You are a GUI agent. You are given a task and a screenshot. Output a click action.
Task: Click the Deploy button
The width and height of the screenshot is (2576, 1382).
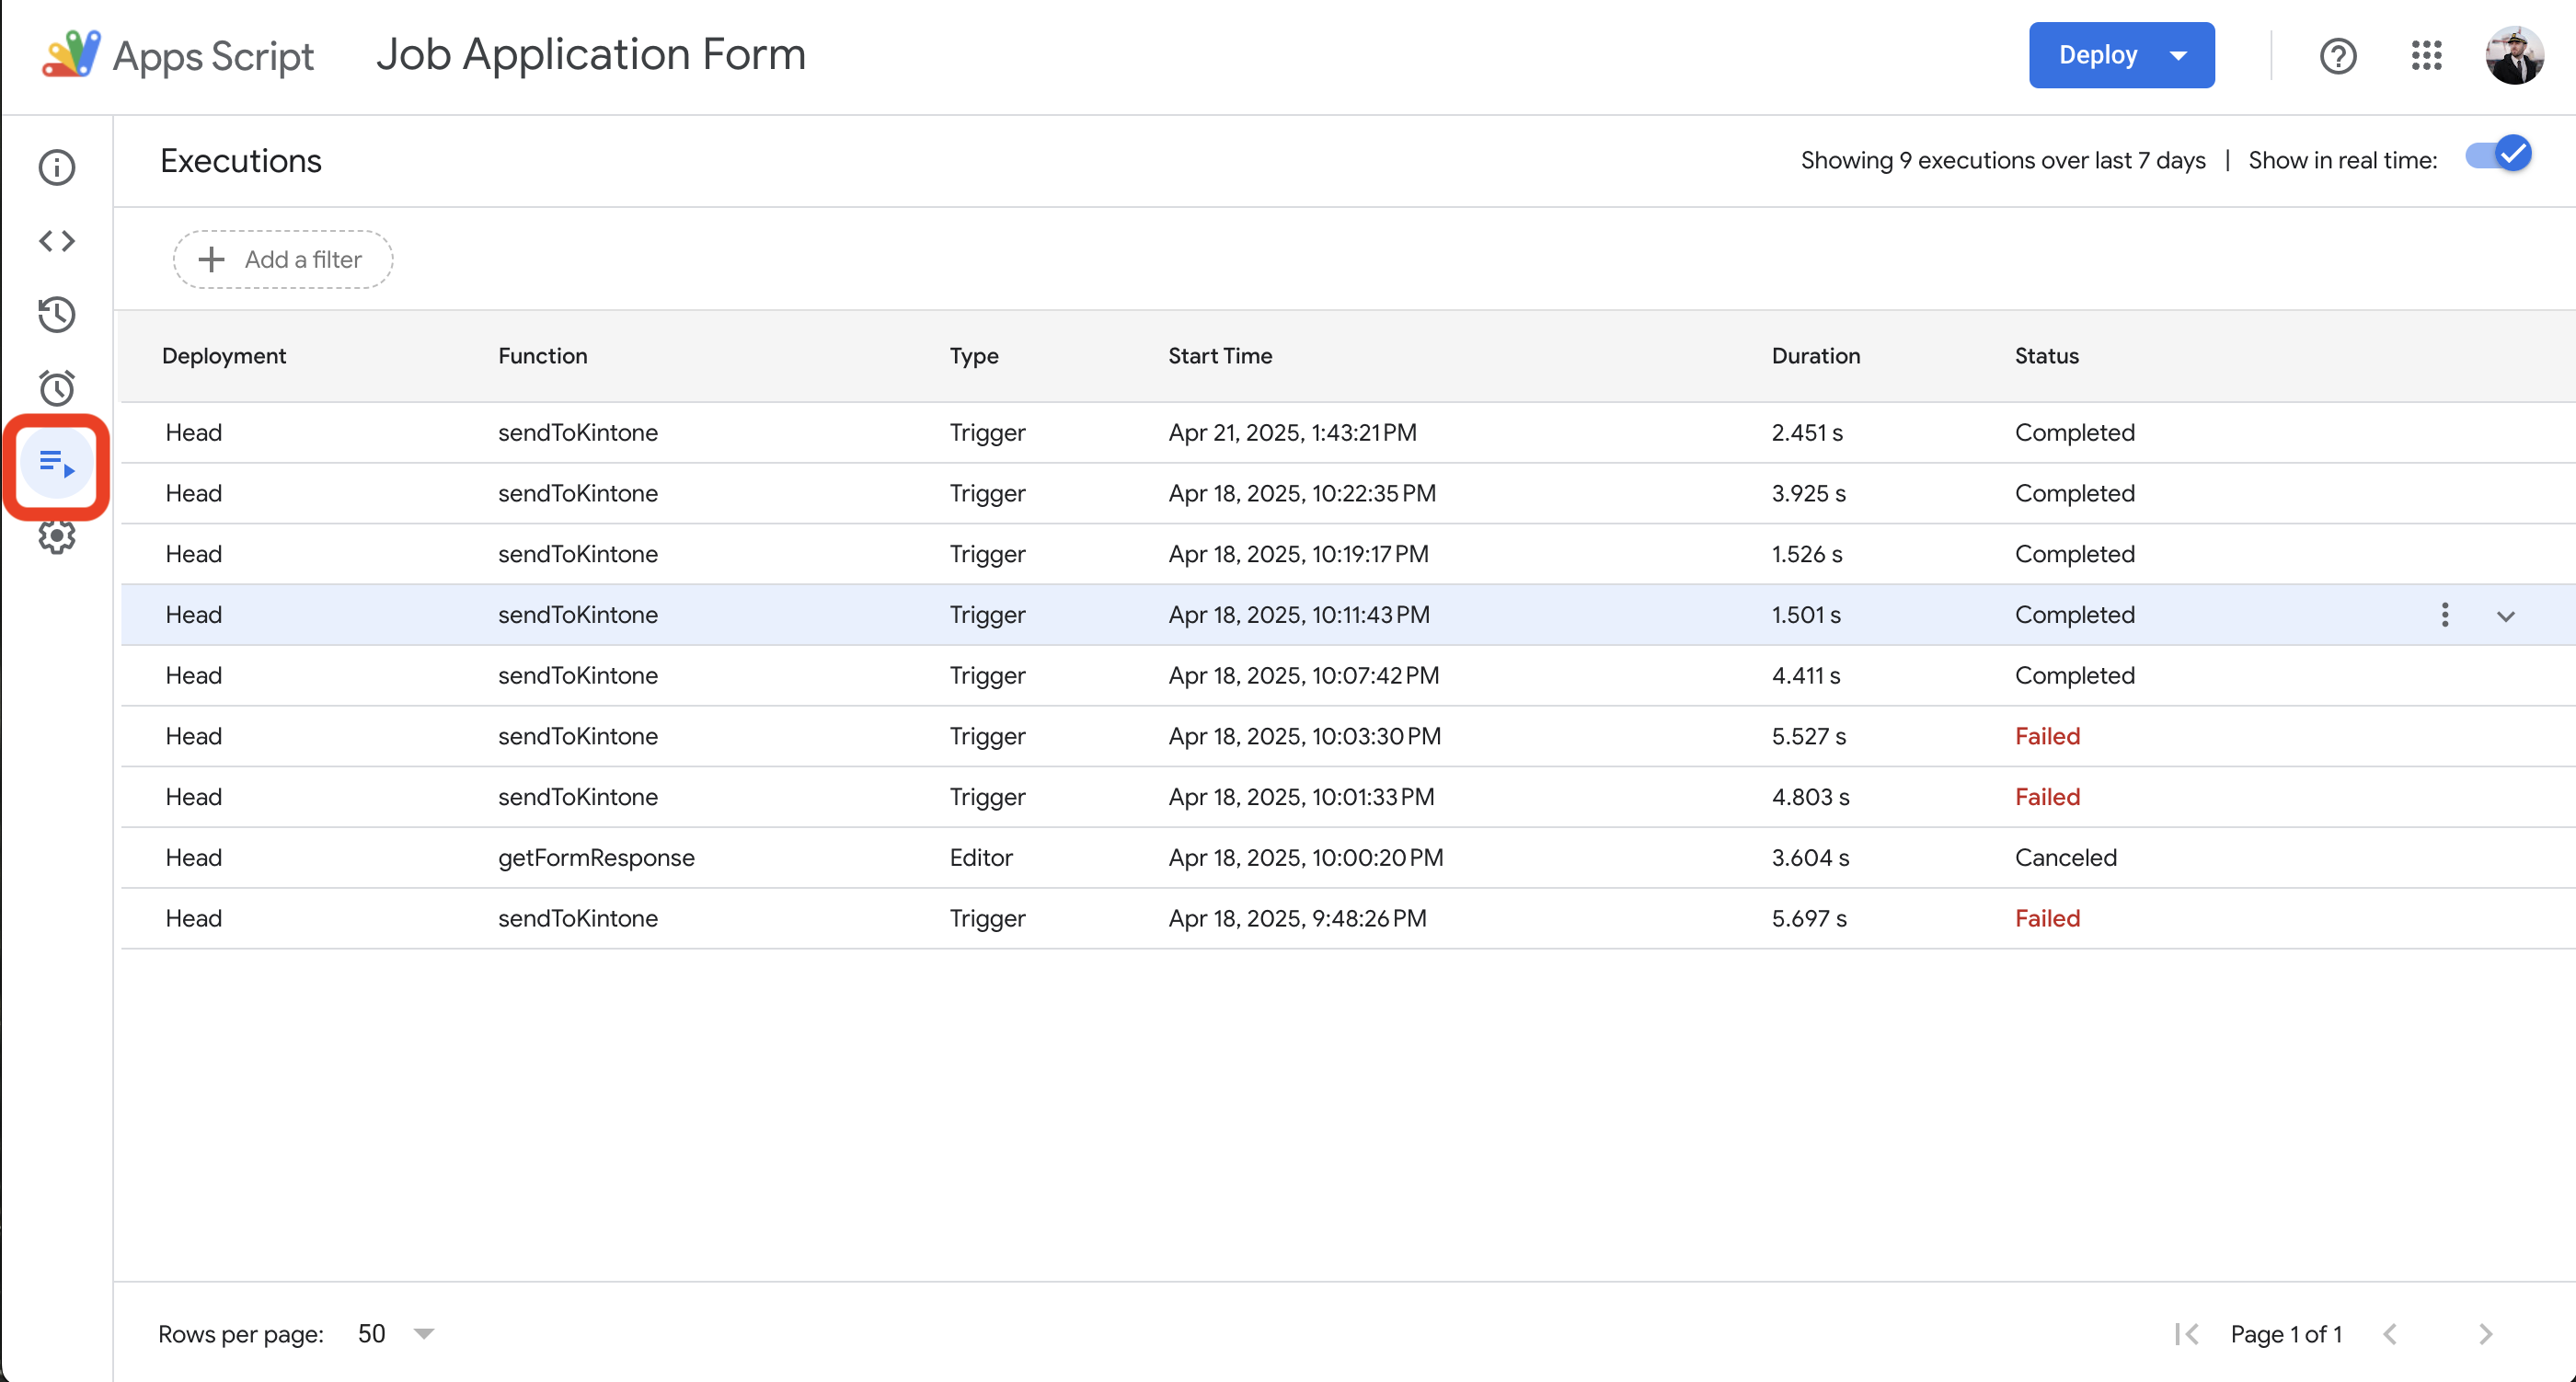tap(2098, 55)
